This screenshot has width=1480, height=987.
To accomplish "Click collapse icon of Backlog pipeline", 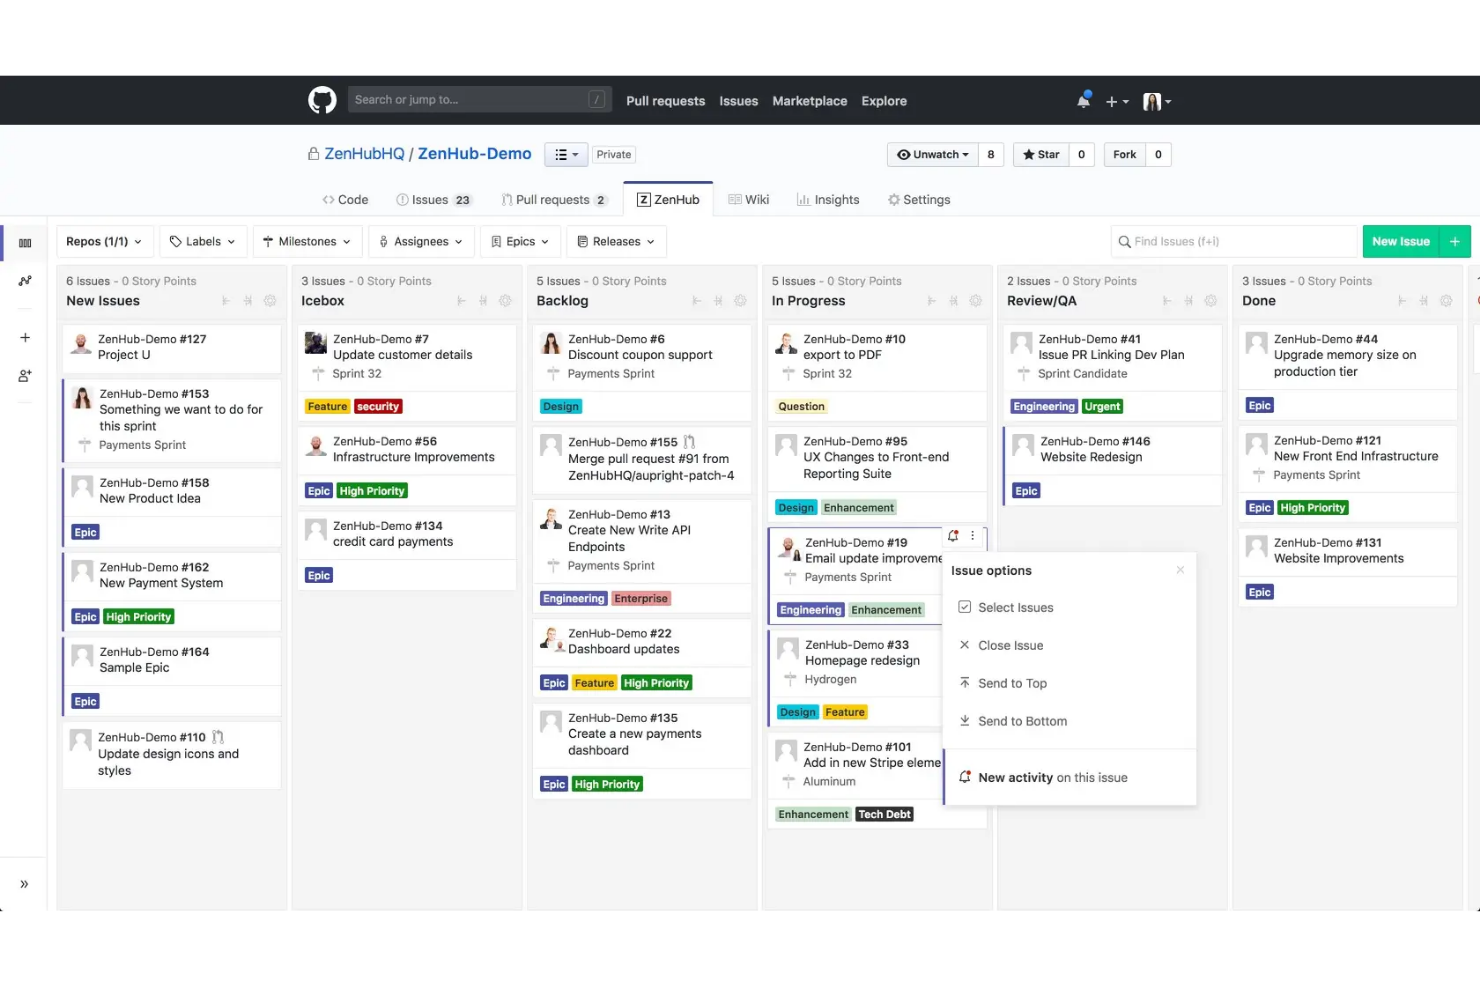I will click(x=718, y=301).
